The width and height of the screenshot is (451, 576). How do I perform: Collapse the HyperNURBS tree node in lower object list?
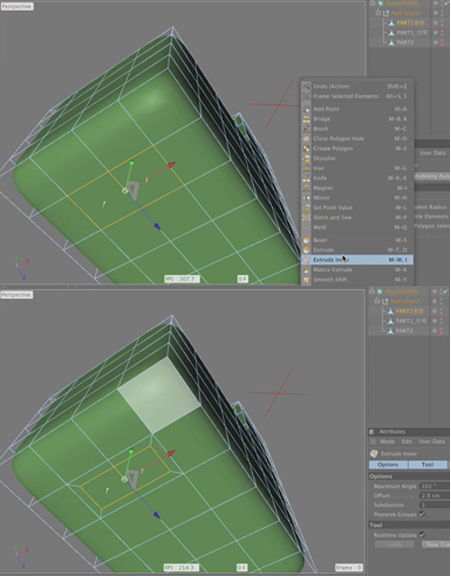[x=372, y=292]
